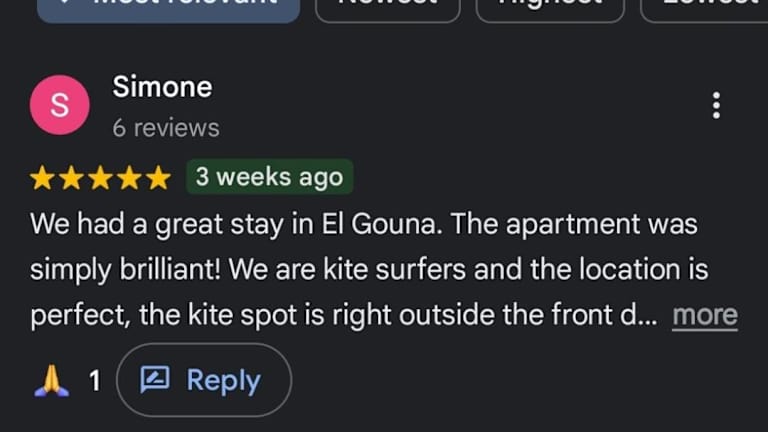The image size is (768, 432).
Task: Click the fifth yellow rating star
Action: [158, 179]
